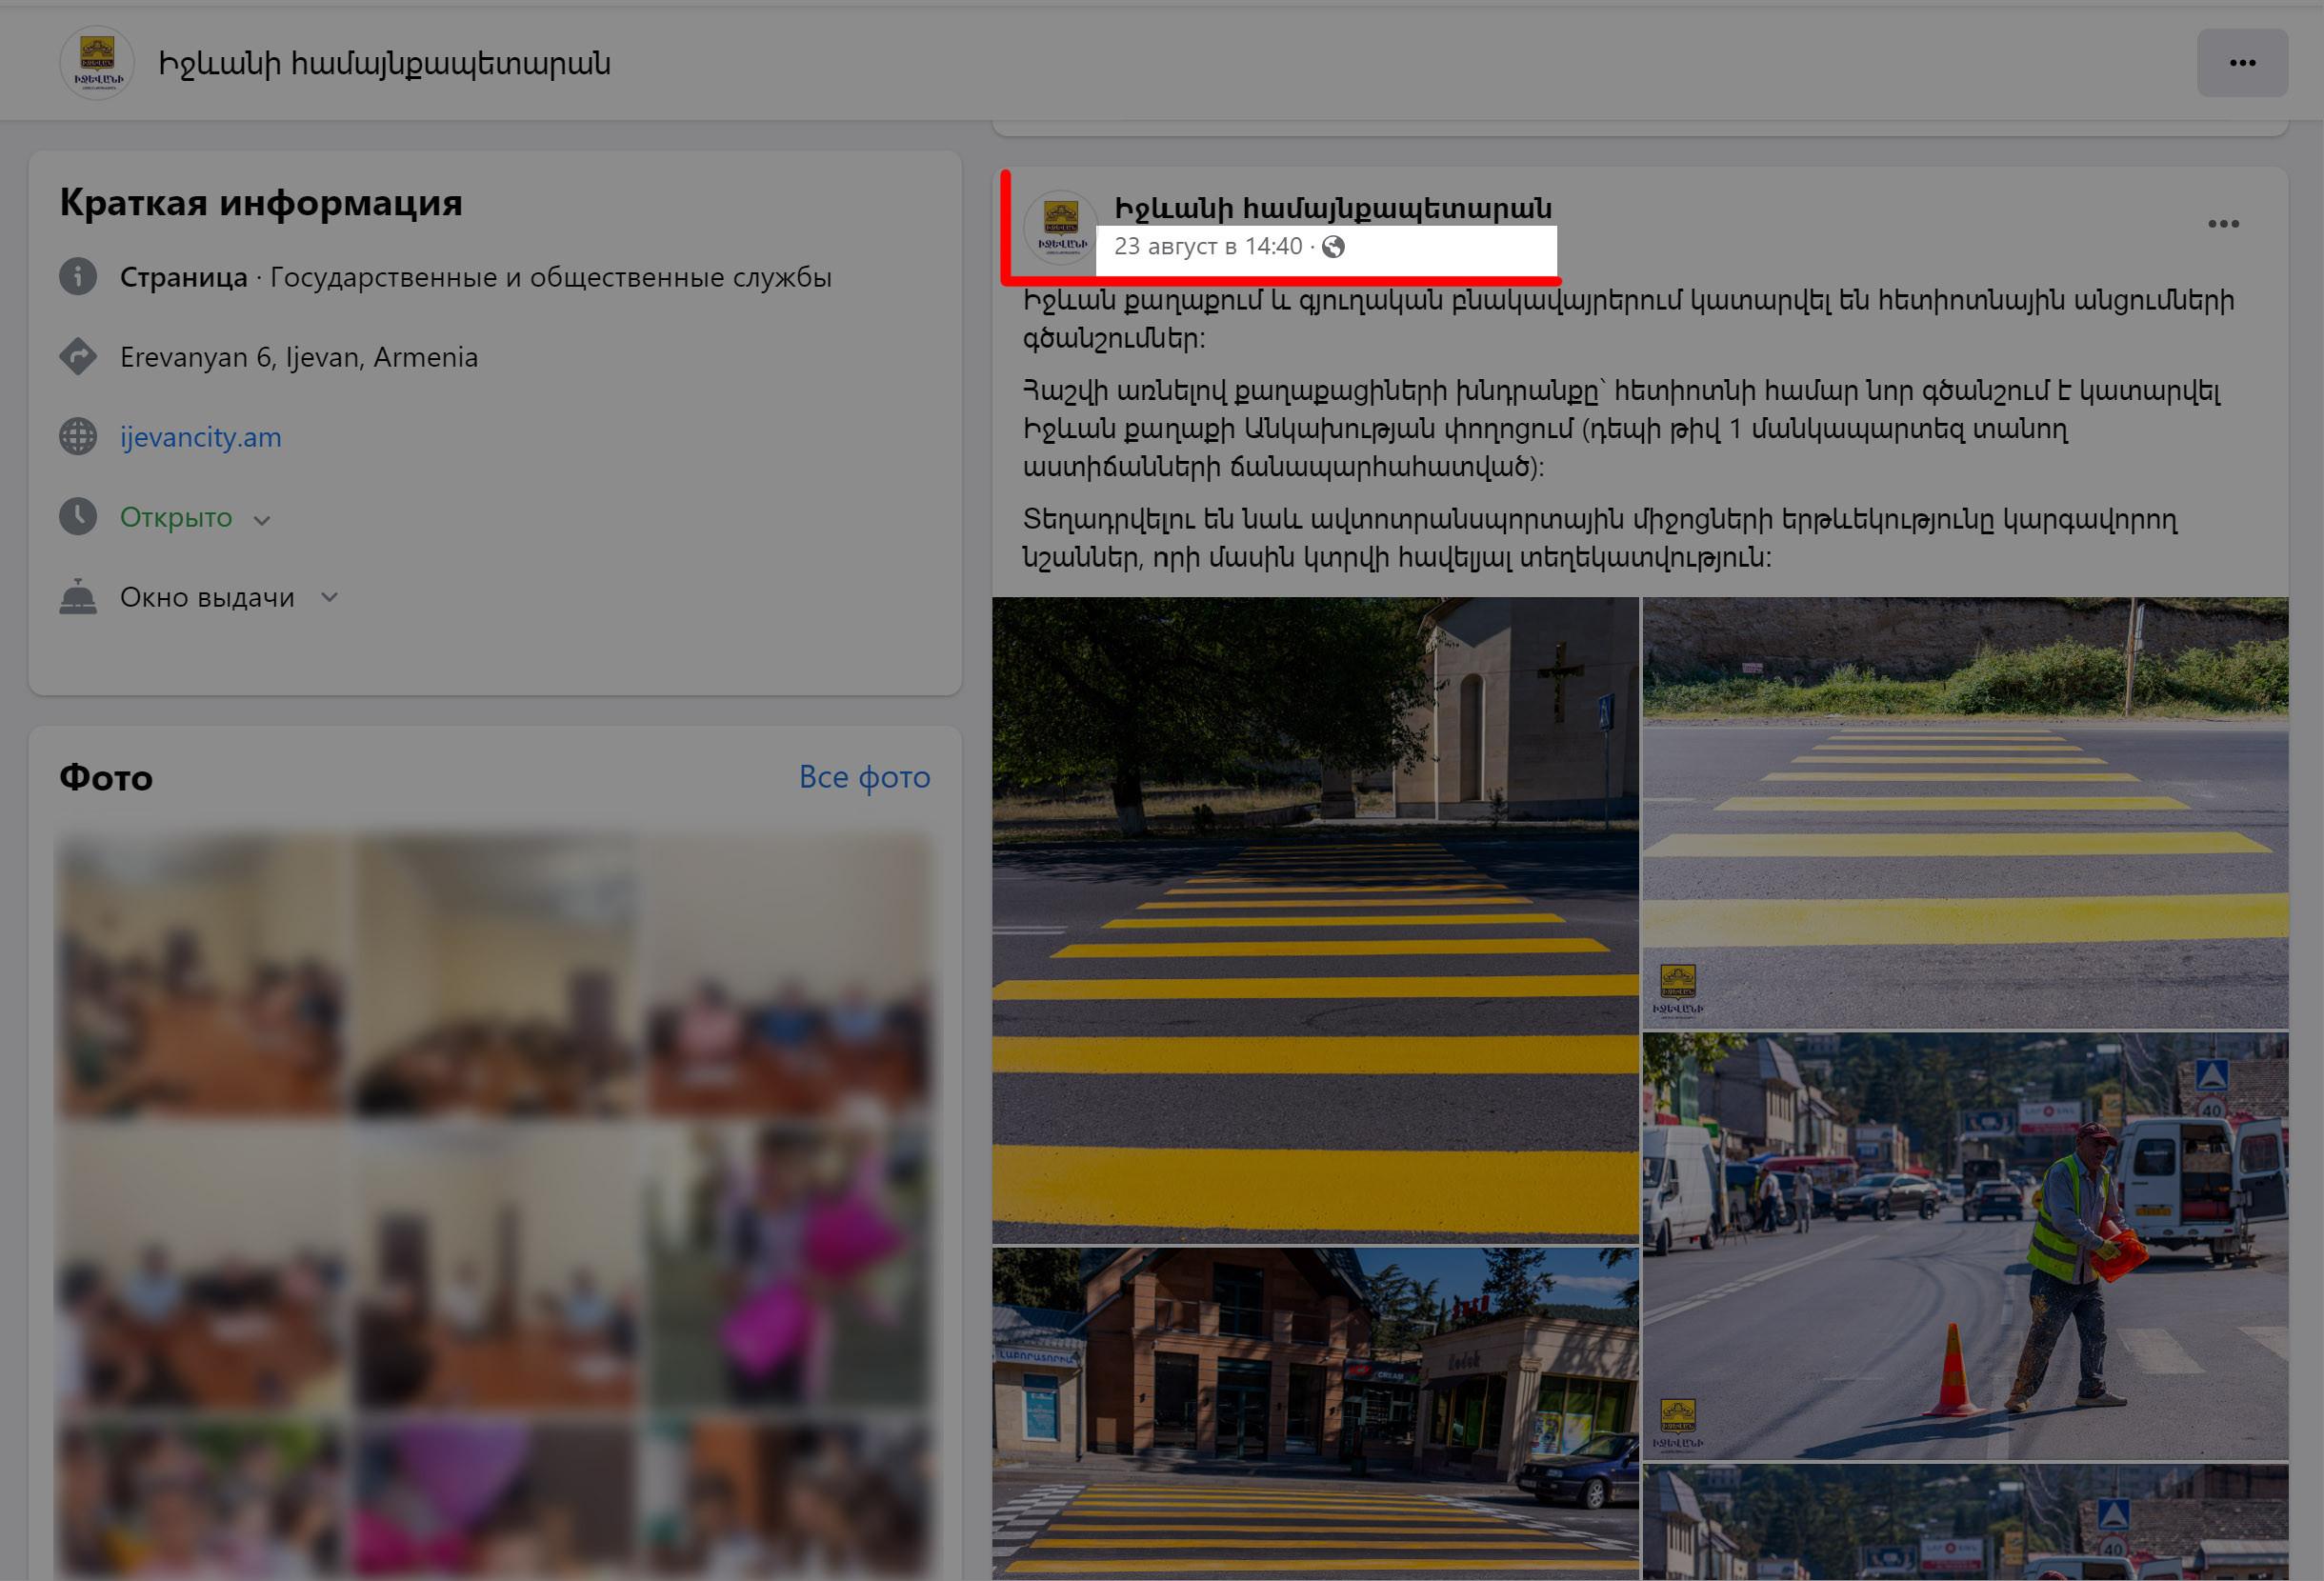Click the service bell icon beside Окно выдачи

pyautogui.click(x=78, y=597)
